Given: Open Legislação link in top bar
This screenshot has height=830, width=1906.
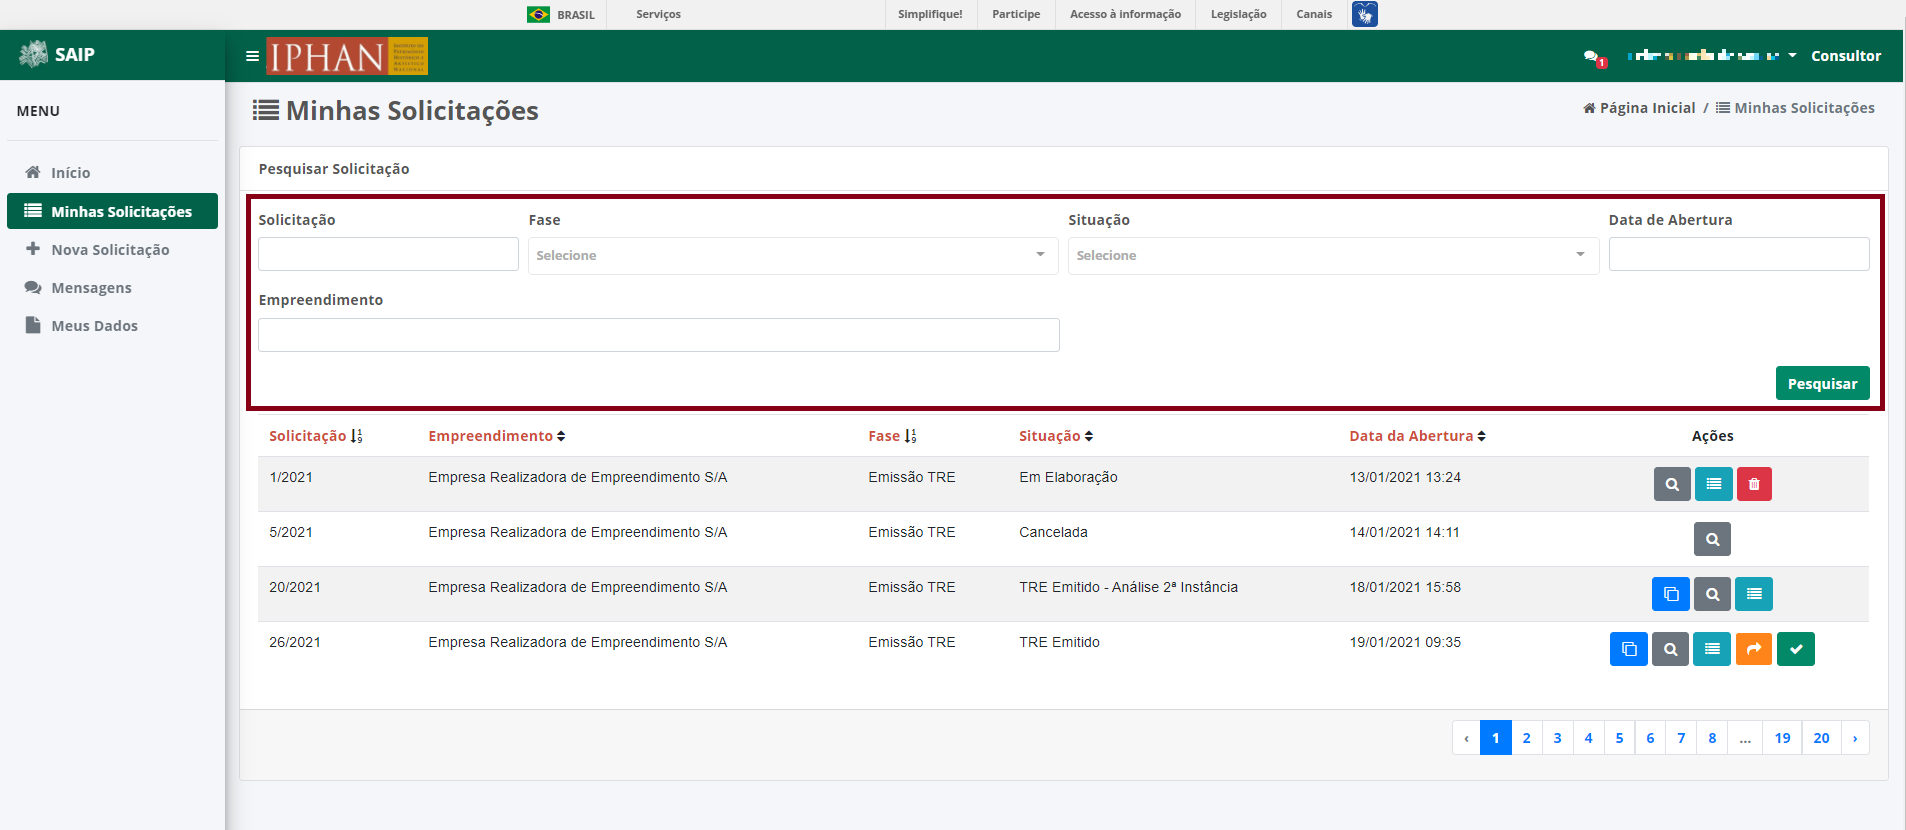Looking at the screenshot, I should pyautogui.click(x=1238, y=14).
